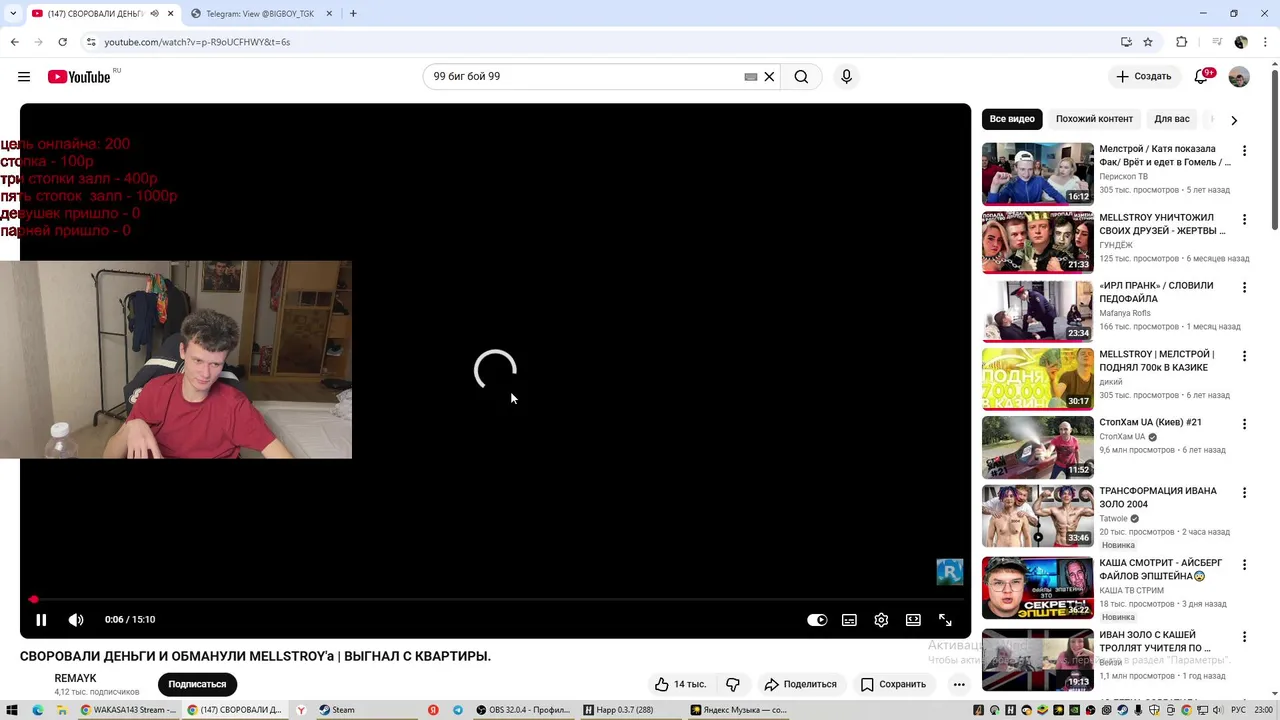View site information icon in address bar
The width and height of the screenshot is (1280, 720).
91,42
